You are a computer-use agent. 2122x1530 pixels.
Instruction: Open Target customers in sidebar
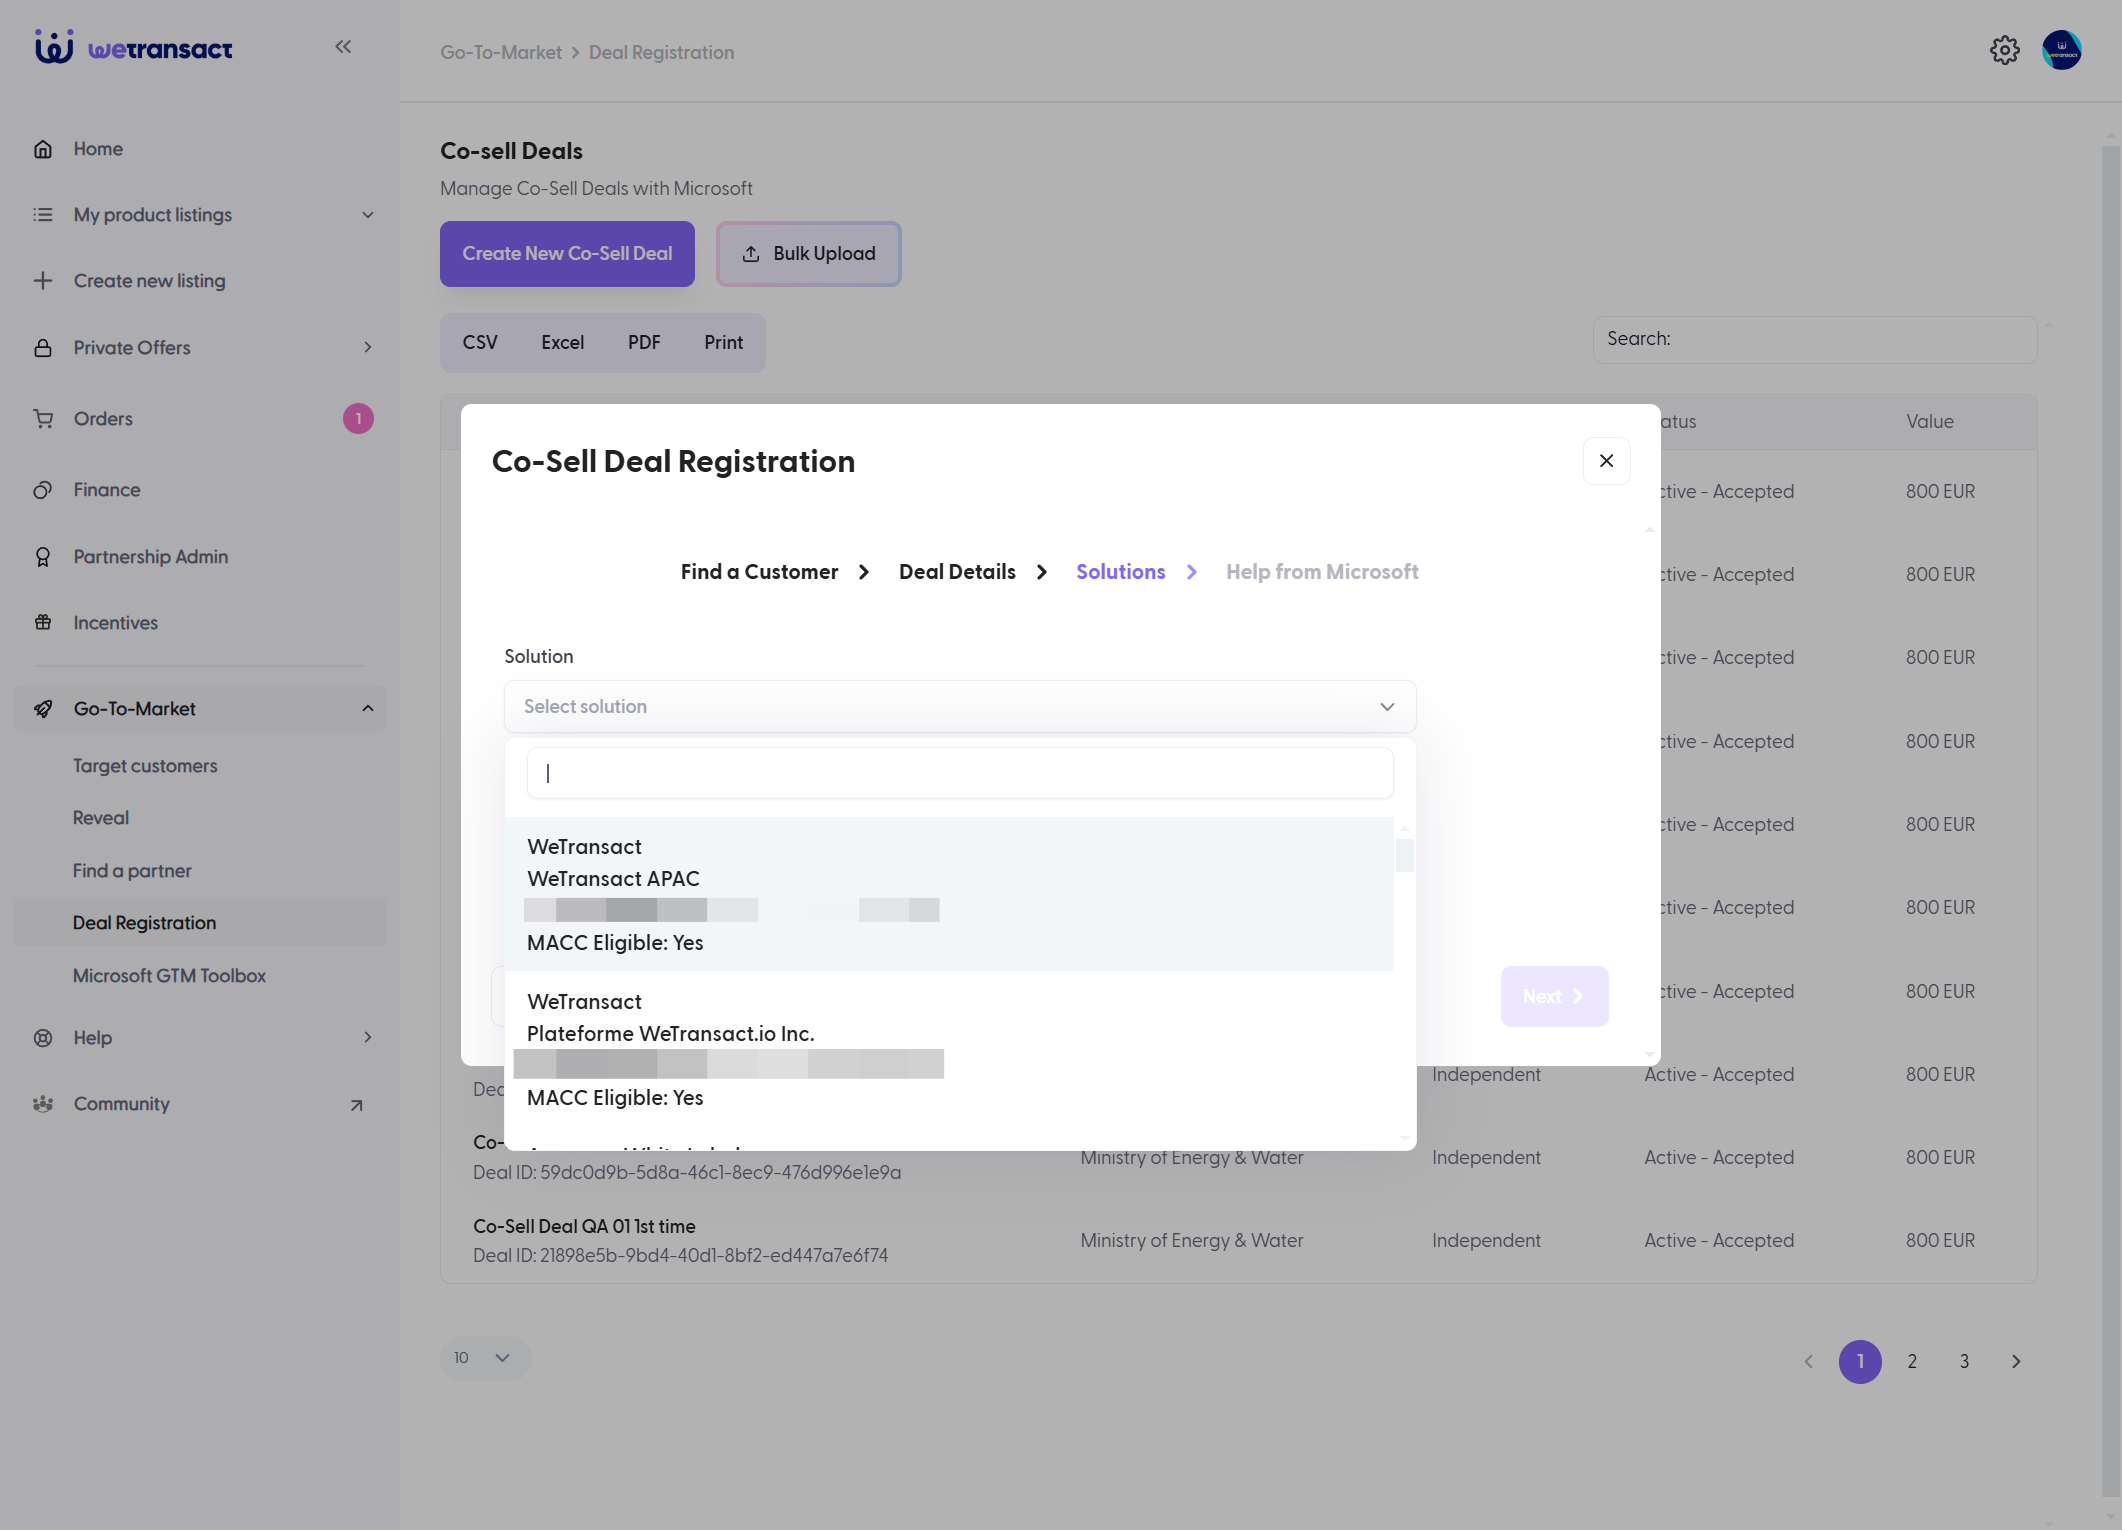point(145,766)
